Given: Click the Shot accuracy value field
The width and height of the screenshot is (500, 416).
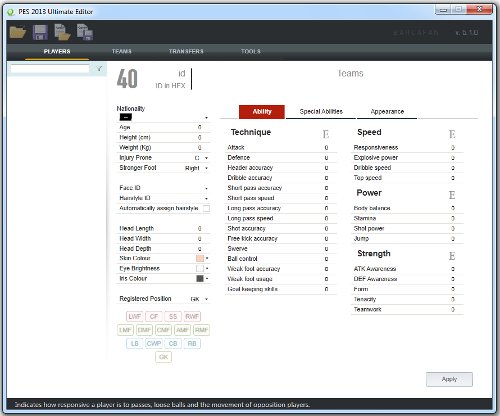Looking at the screenshot, I should [326, 228].
